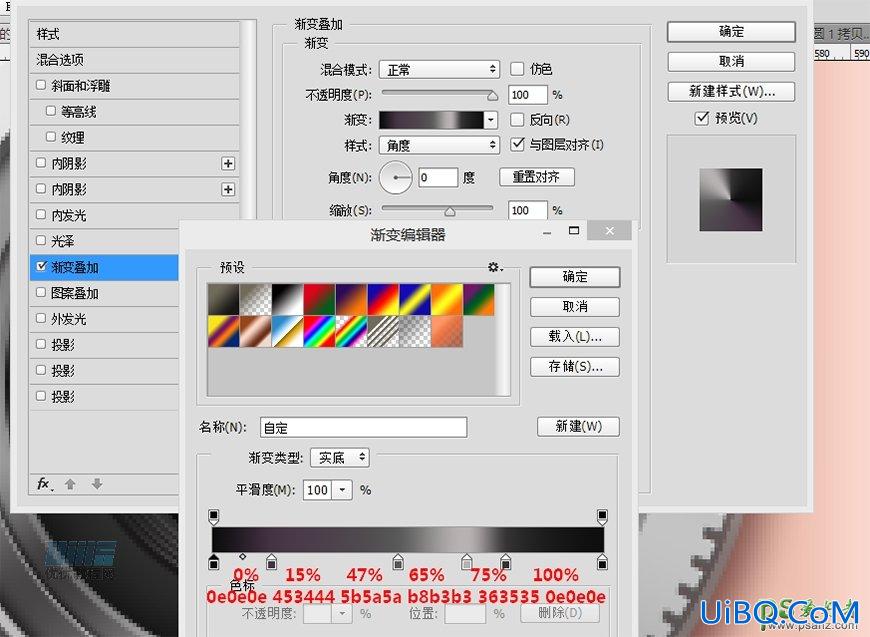Image resolution: width=870 pixels, height=637 pixels.
Task: Select the black-to-white gradient preset
Action: pyautogui.click(x=287, y=300)
